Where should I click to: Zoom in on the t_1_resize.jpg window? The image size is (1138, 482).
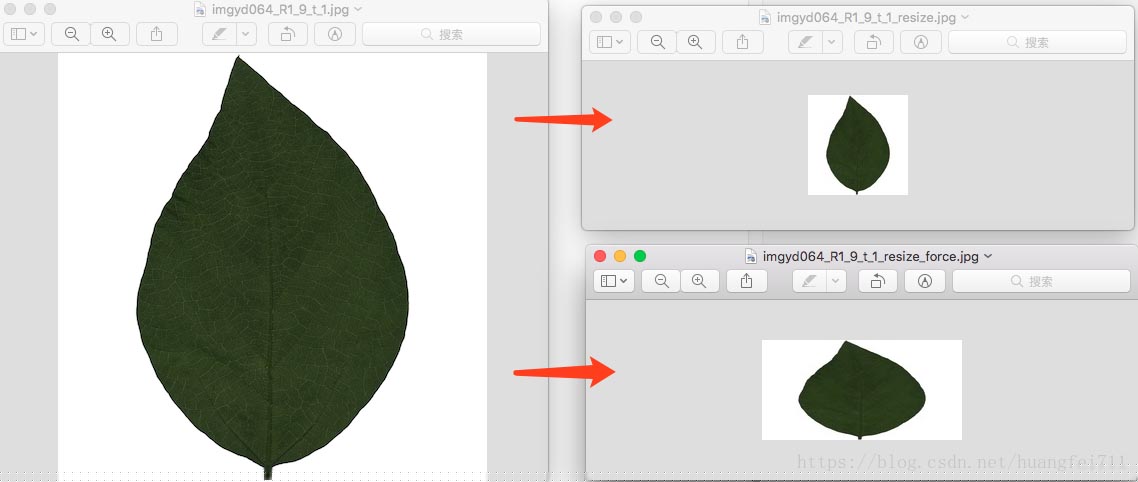pyautogui.click(x=695, y=42)
